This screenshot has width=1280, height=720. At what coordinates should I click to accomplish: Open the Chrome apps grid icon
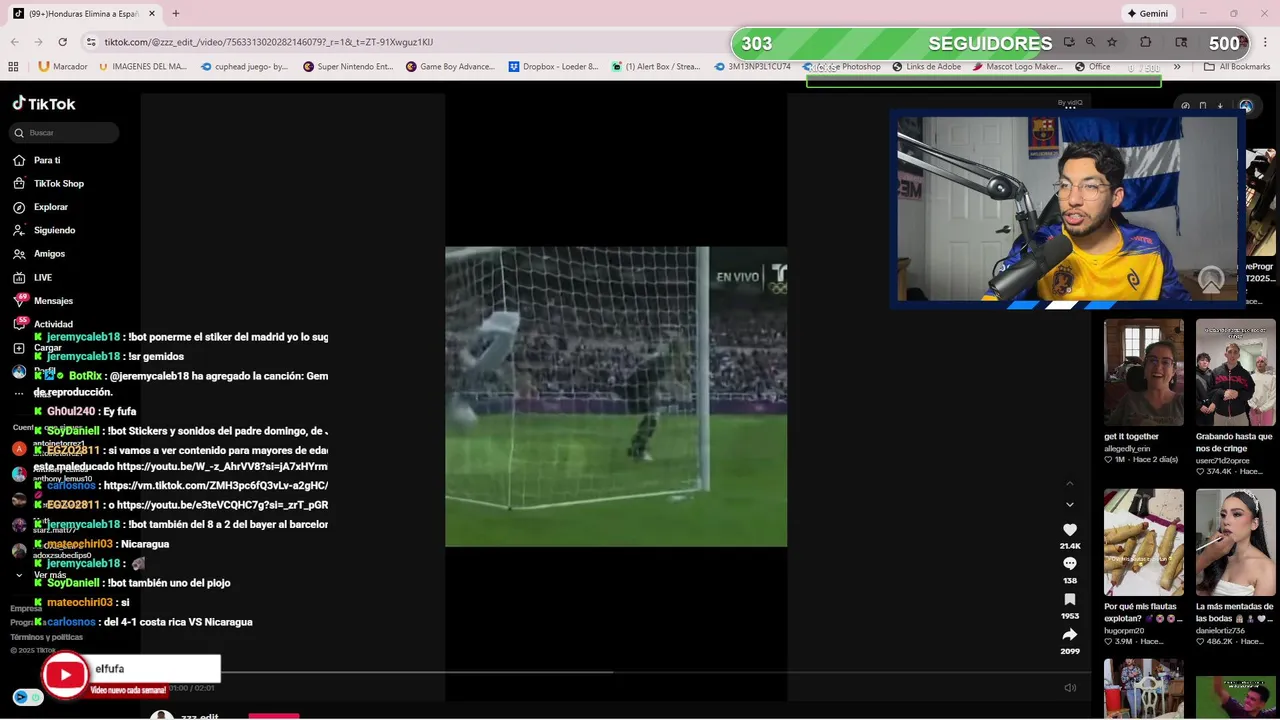click(13, 67)
